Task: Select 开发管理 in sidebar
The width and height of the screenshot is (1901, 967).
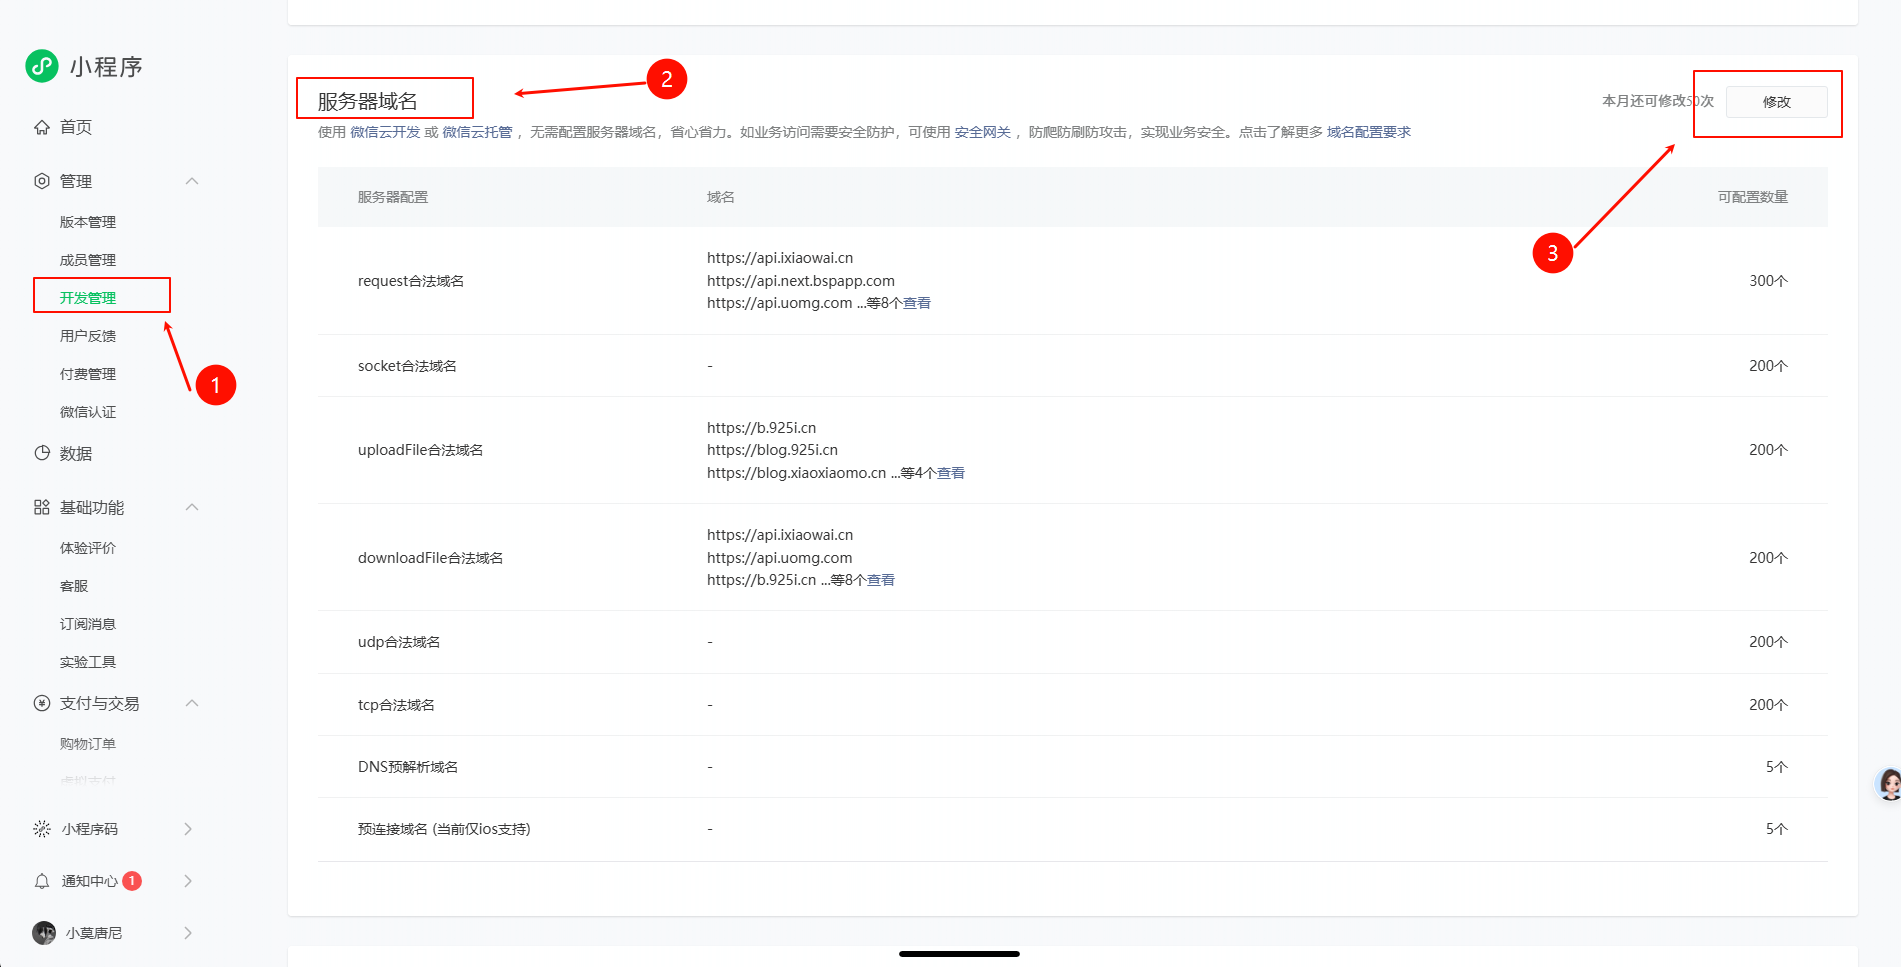Action: click(x=88, y=298)
